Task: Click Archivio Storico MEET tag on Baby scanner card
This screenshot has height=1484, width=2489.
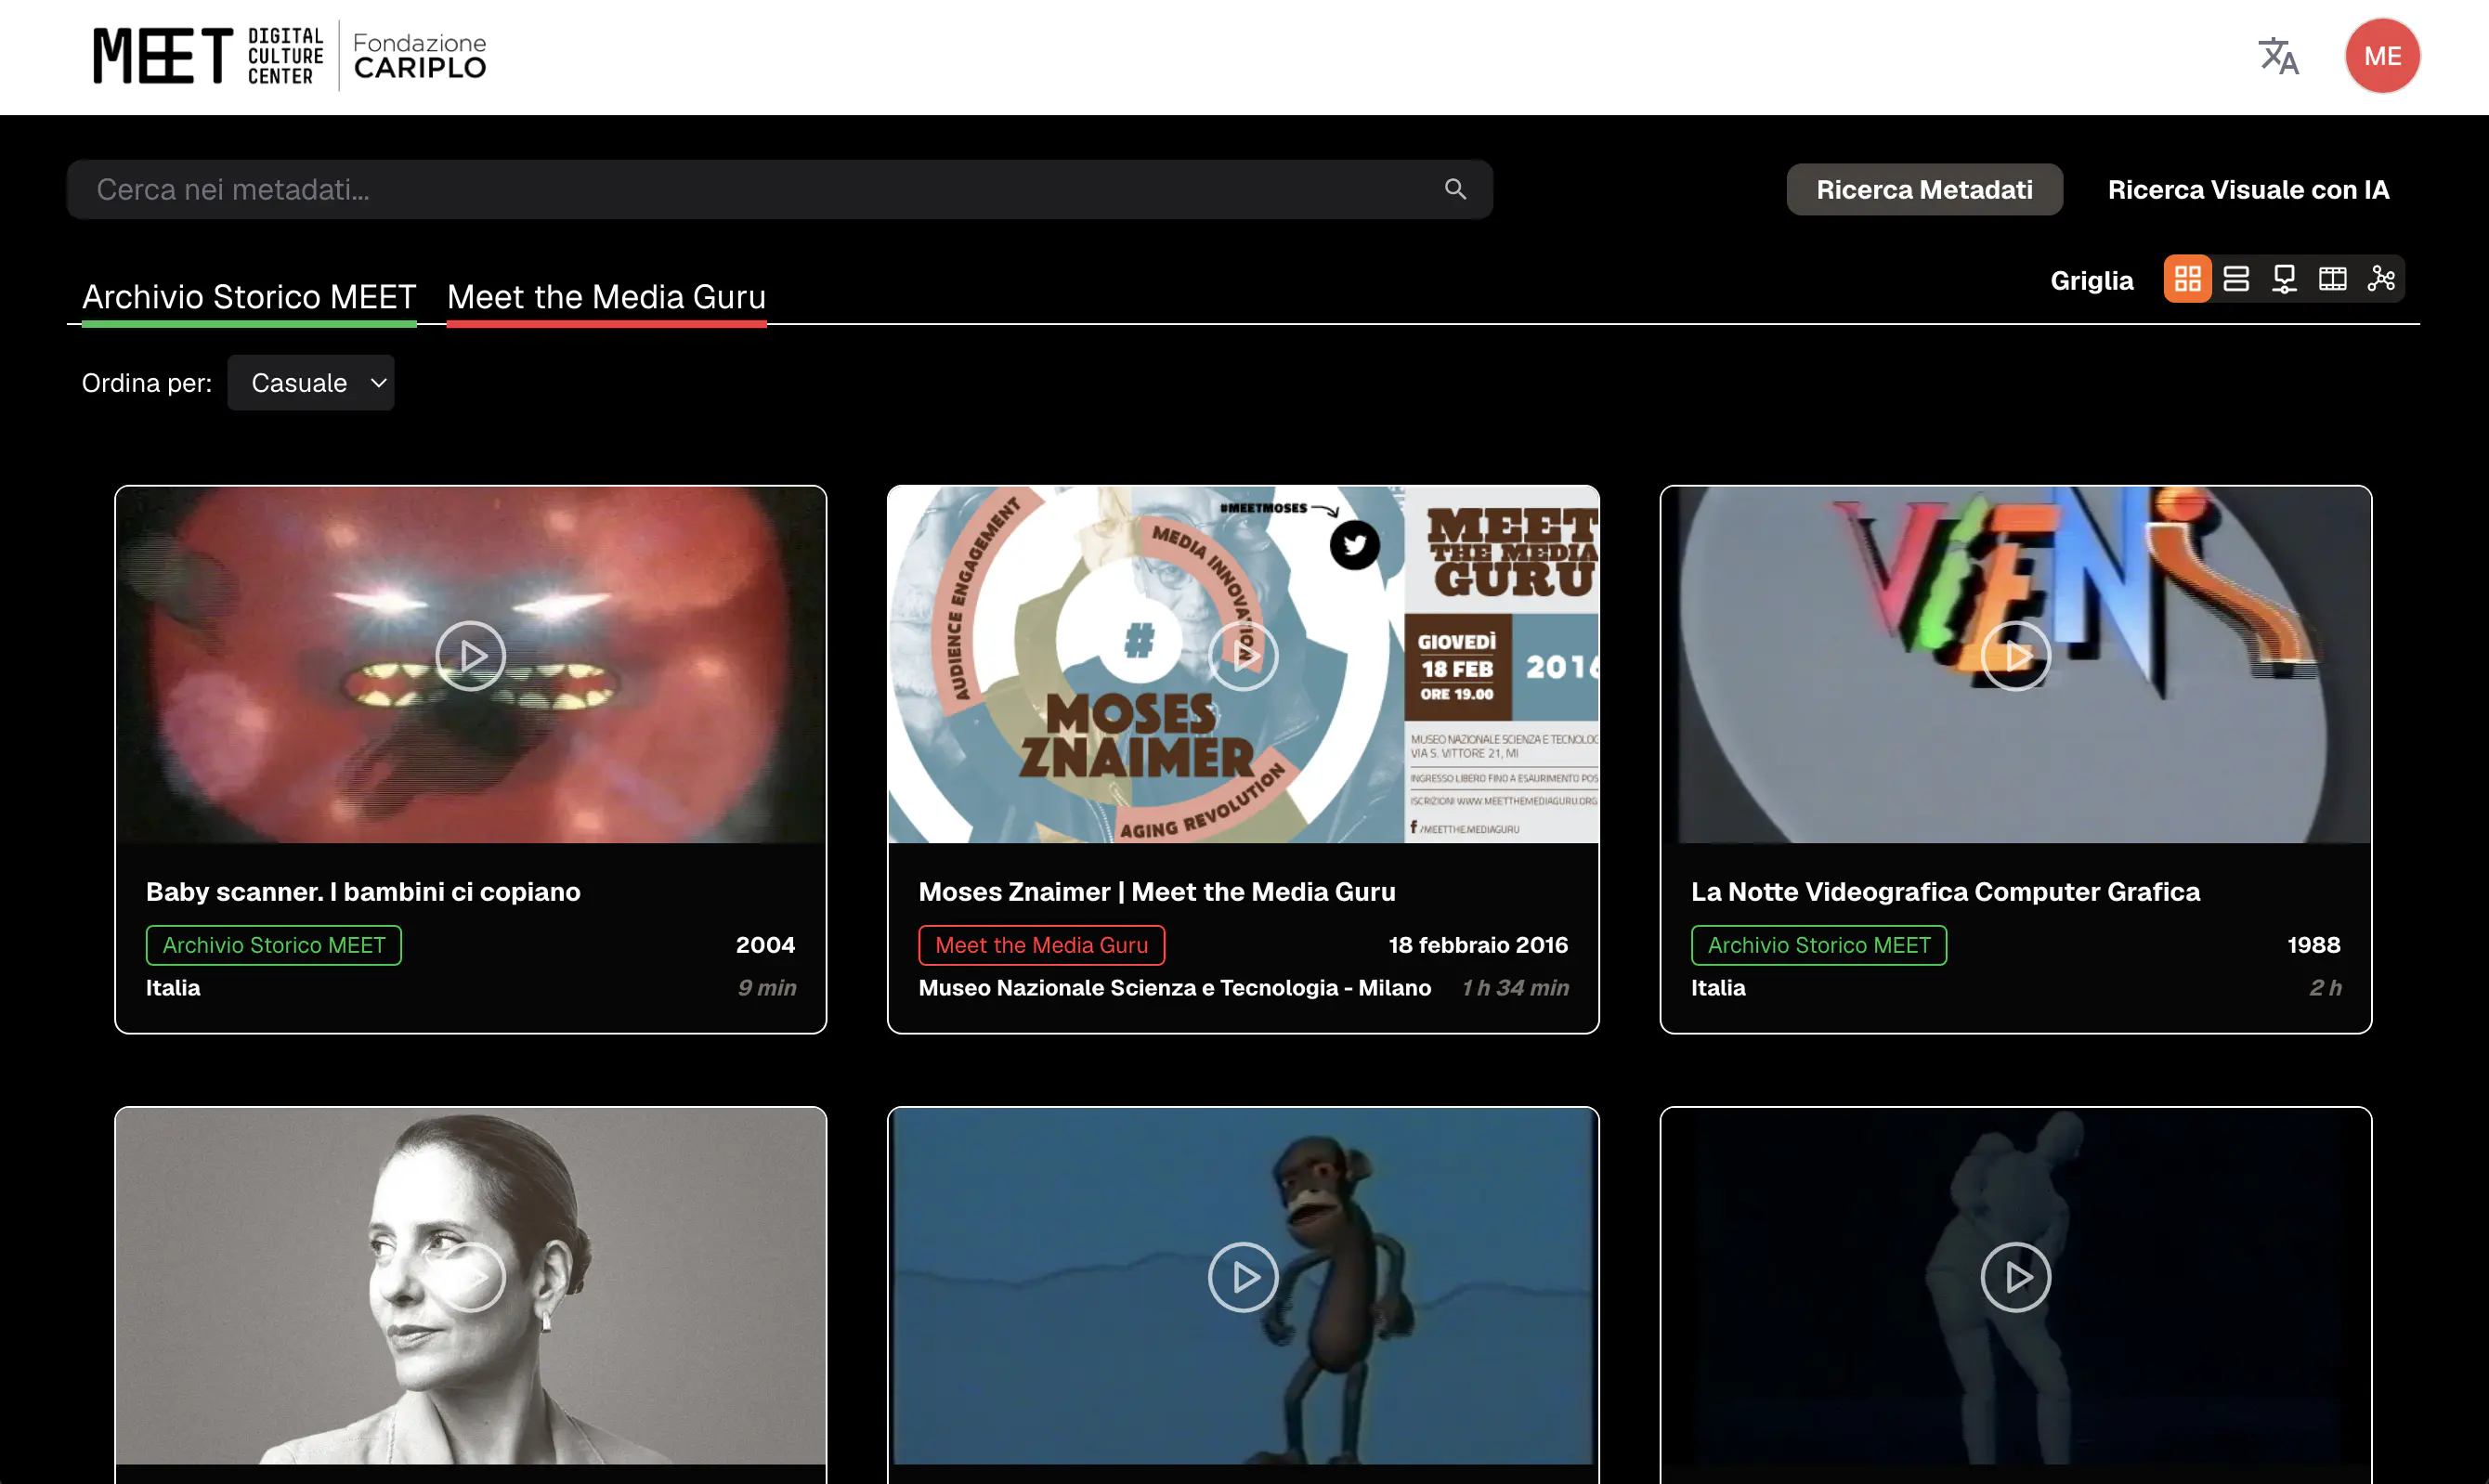Action: tap(274, 945)
